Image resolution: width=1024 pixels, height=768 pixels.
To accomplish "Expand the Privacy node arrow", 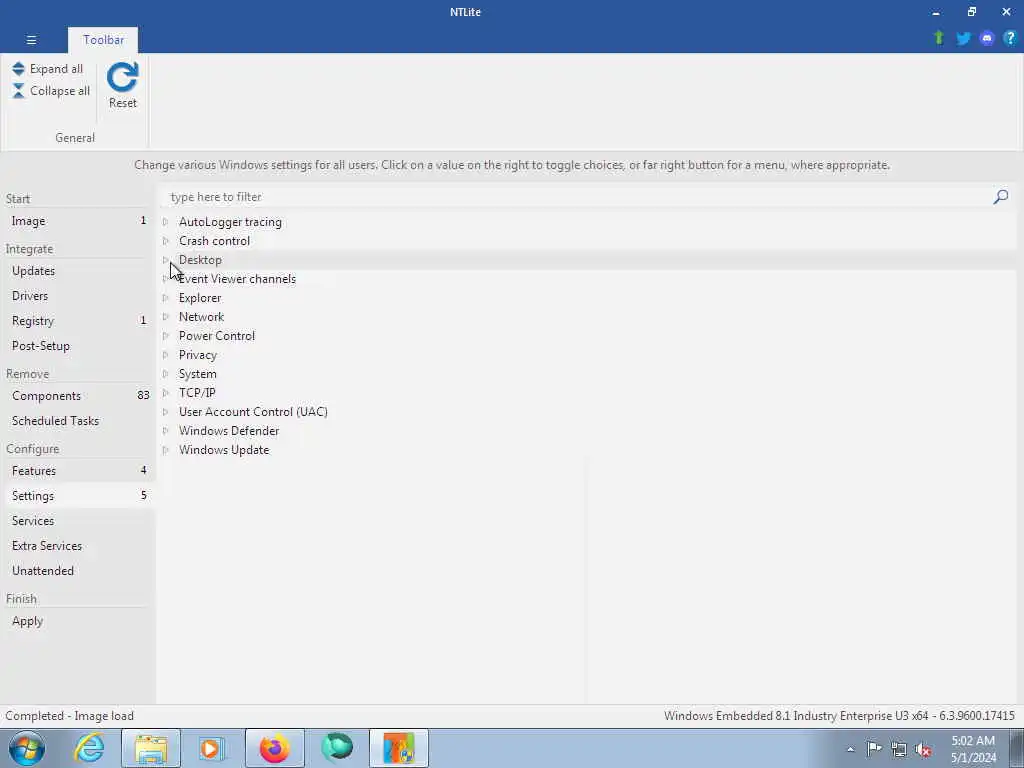I will (165, 355).
